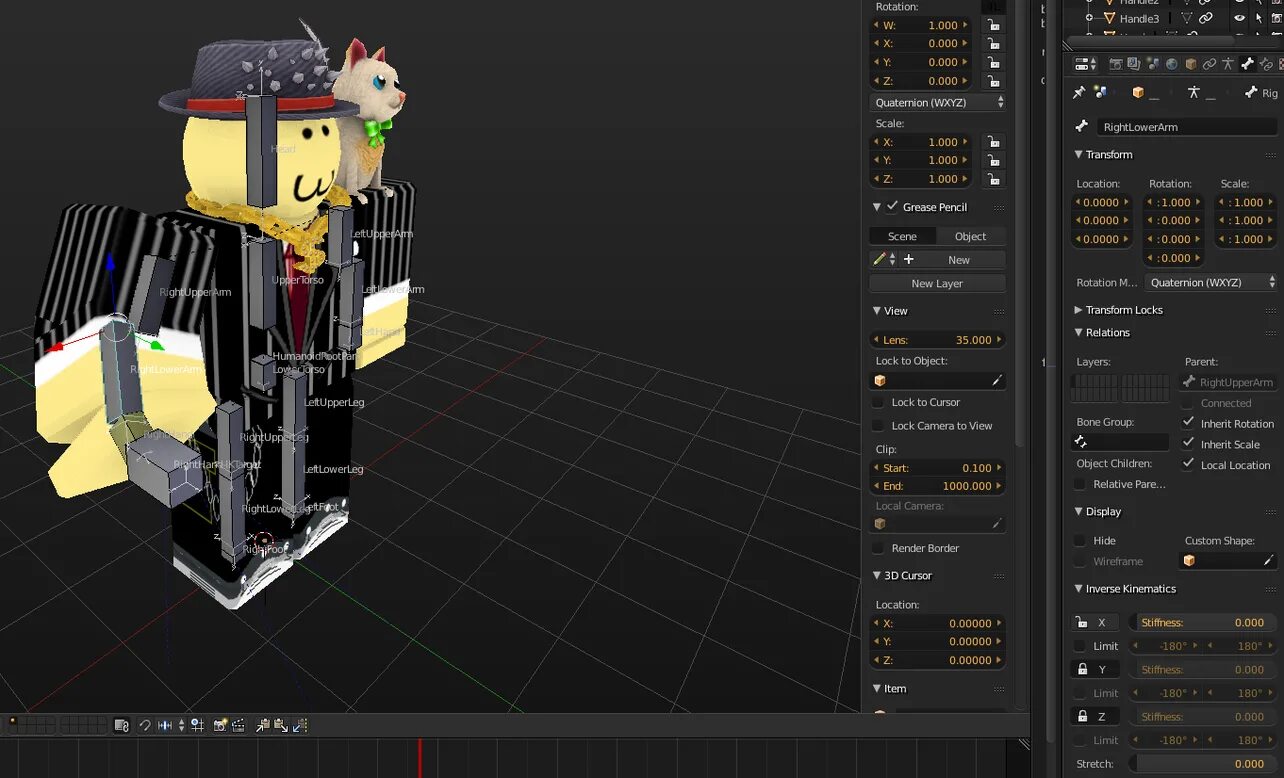Adjust the IK Stretch slider

pos(1204,763)
